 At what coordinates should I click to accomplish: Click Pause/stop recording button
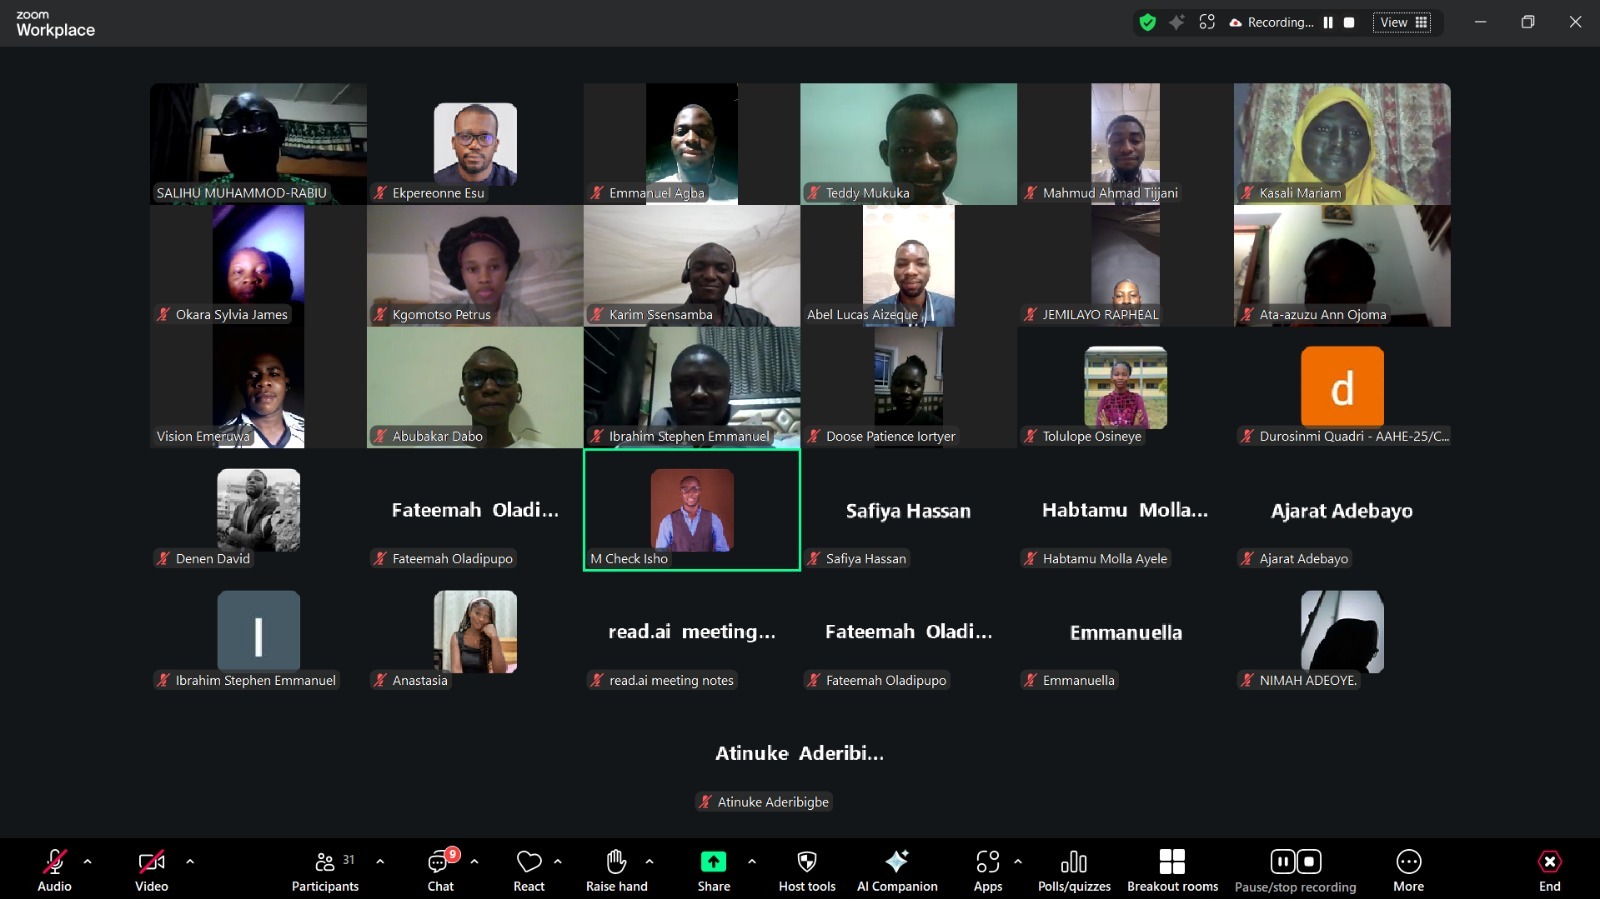point(1295,869)
